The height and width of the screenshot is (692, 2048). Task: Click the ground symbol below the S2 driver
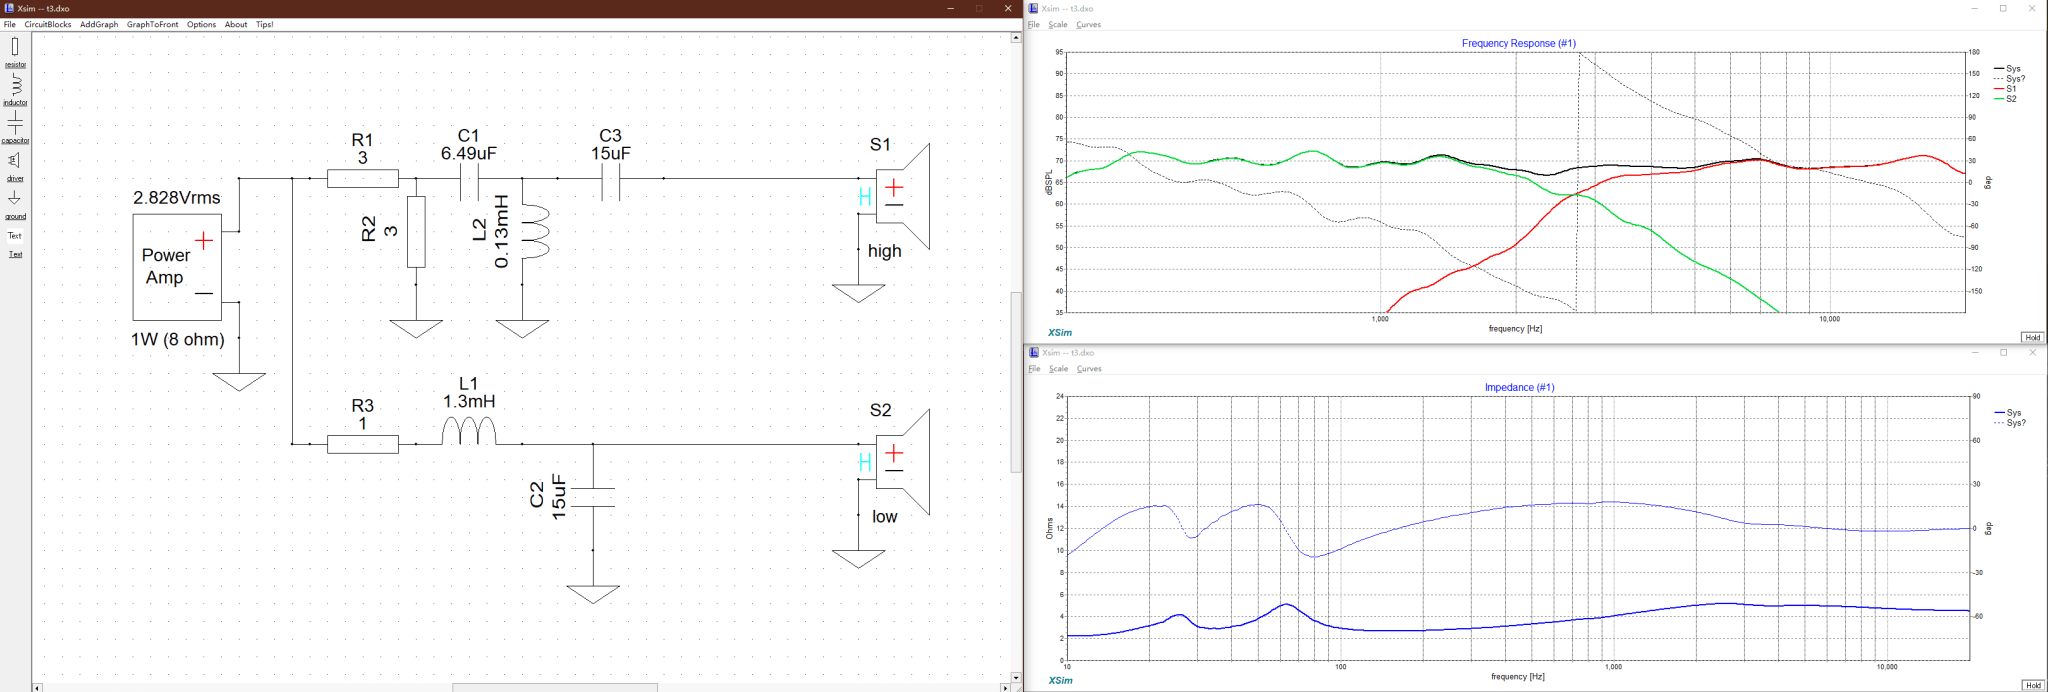pyautogui.click(x=858, y=559)
